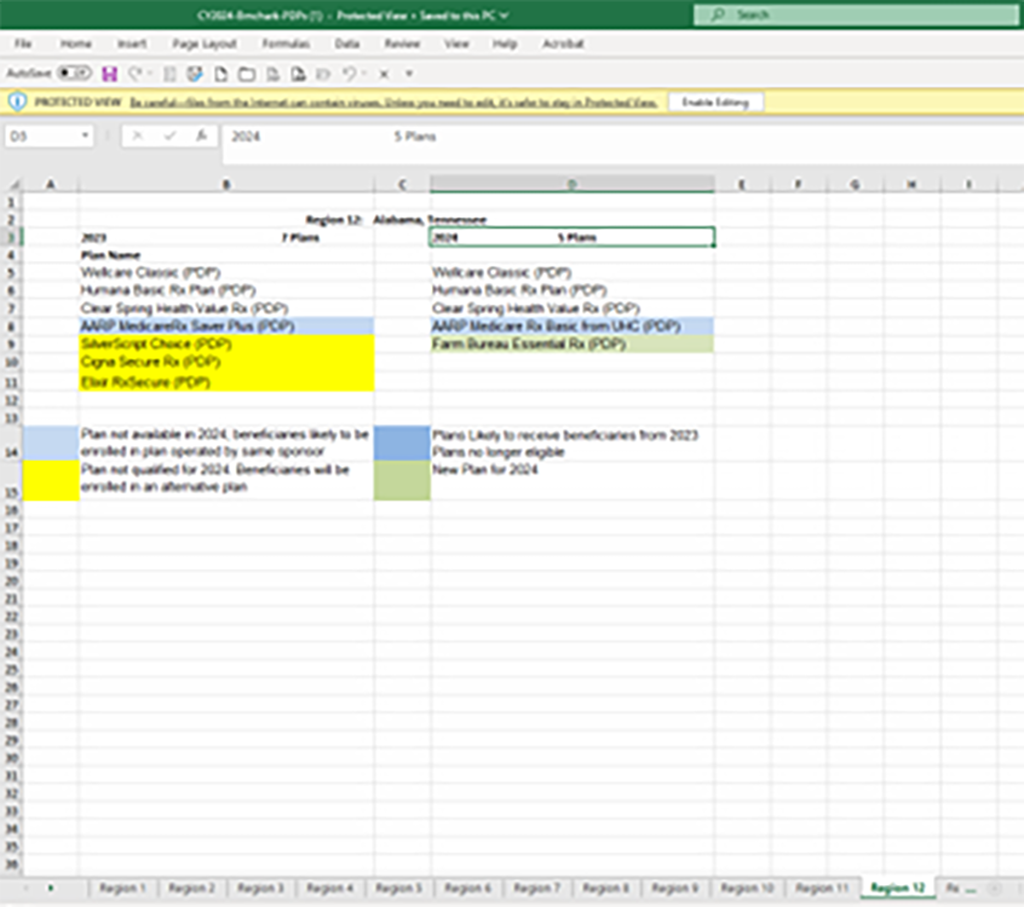Click 'Cigna Secure Rx (PDP)' cell

point(226,362)
